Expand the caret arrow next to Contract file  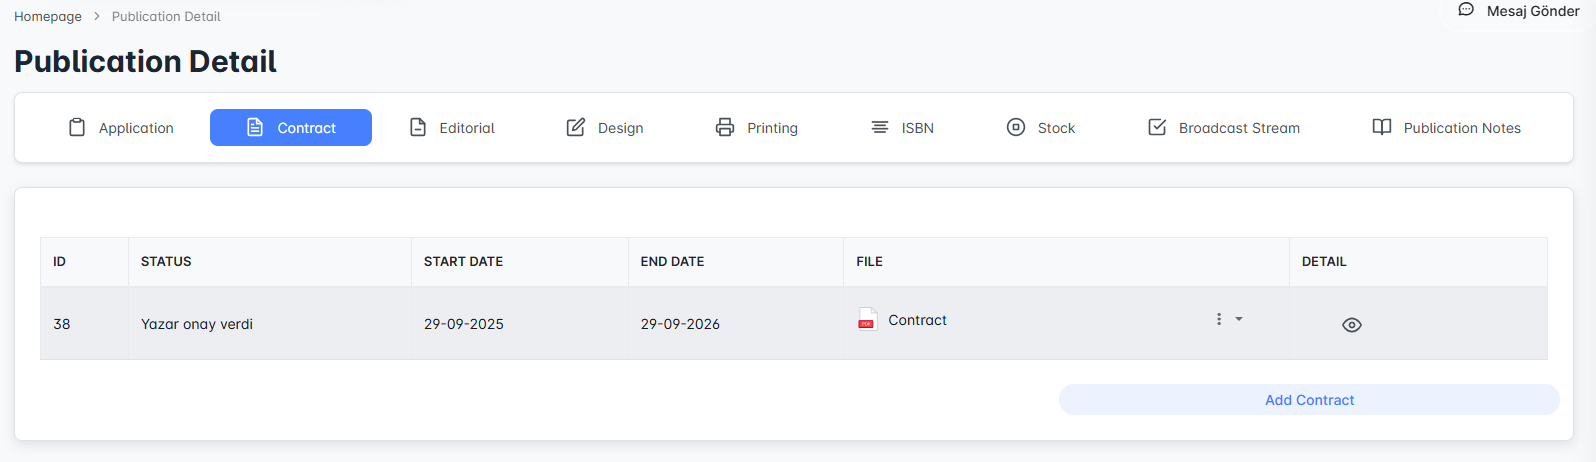tap(1239, 319)
